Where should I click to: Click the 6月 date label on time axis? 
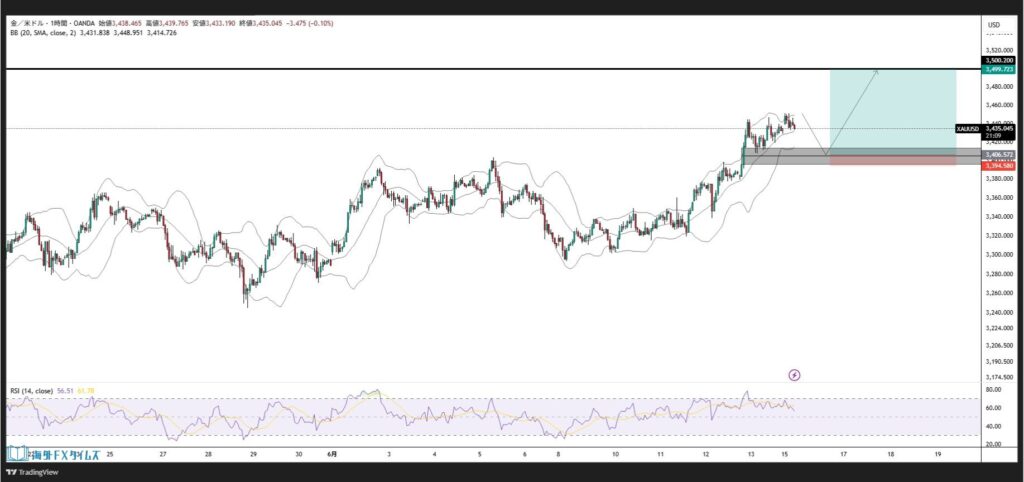click(x=333, y=453)
